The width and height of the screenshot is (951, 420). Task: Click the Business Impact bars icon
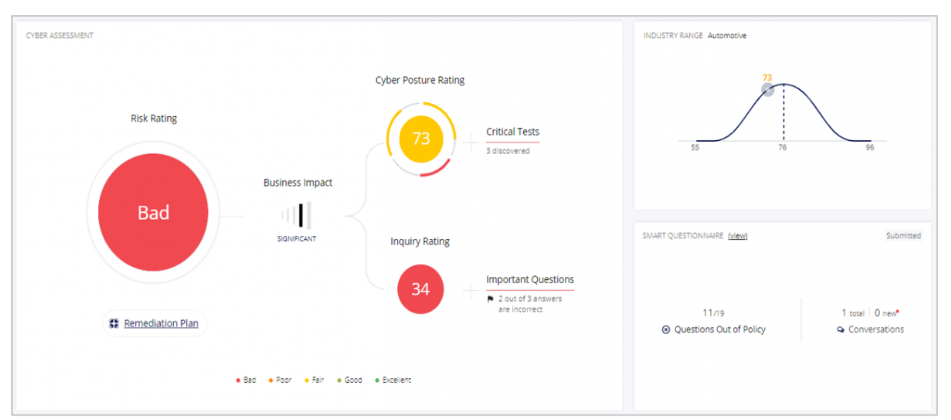tap(297, 214)
